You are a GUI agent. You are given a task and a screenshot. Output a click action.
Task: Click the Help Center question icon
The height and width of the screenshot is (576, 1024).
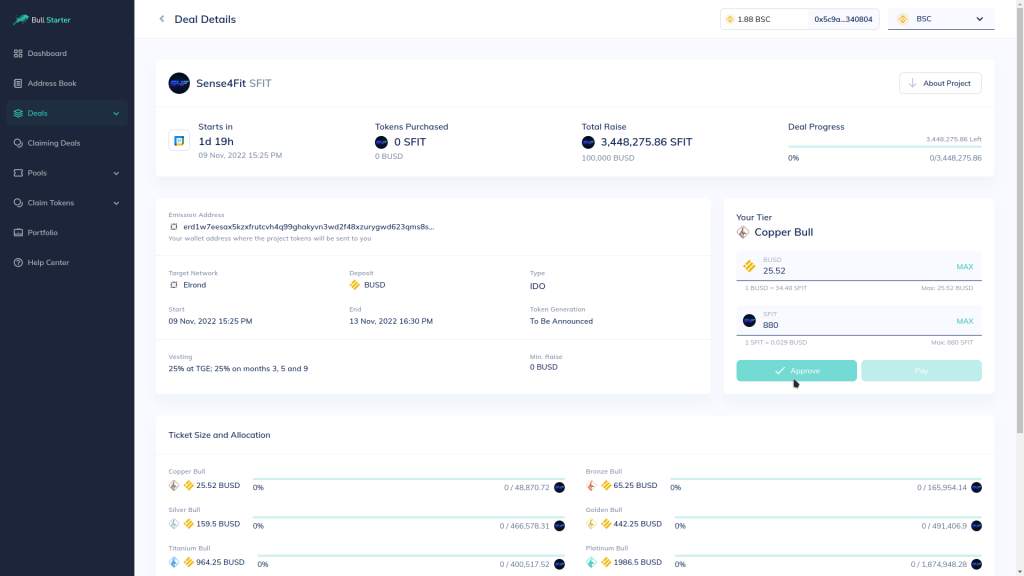(18, 263)
